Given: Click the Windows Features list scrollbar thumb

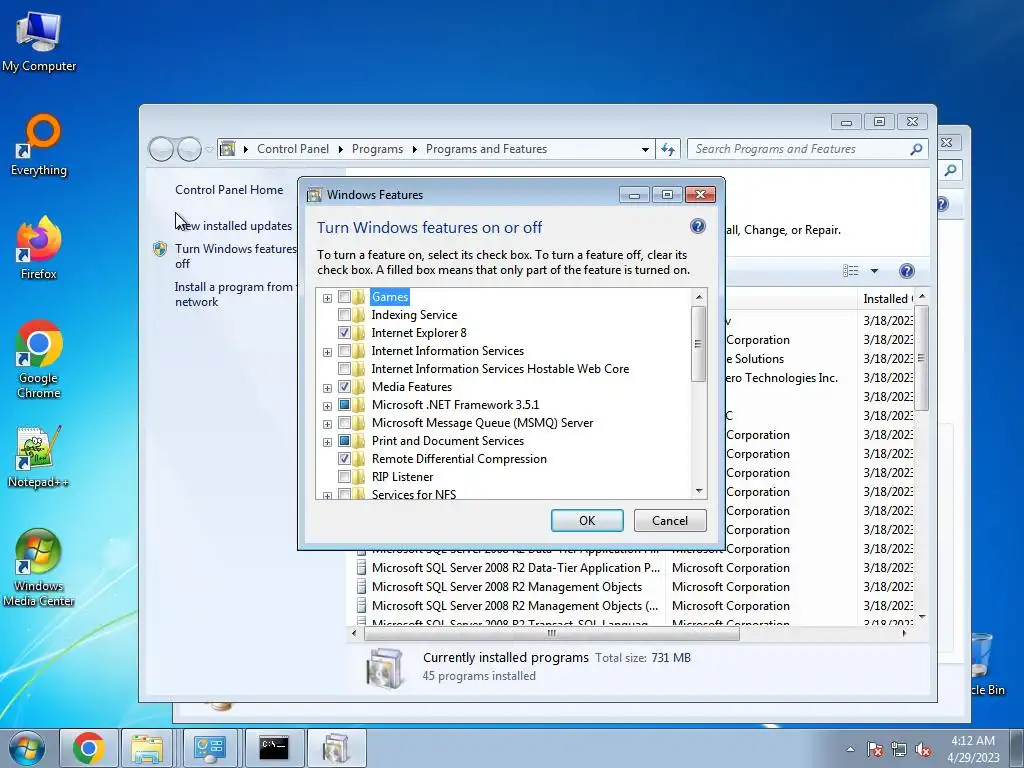Looking at the screenshot, I should (x=698, y=344).
